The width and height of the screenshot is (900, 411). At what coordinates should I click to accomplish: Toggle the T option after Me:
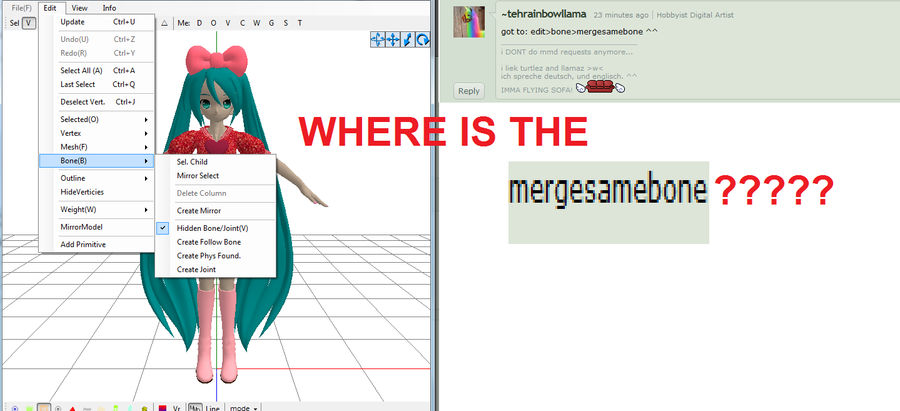point(300,23)
